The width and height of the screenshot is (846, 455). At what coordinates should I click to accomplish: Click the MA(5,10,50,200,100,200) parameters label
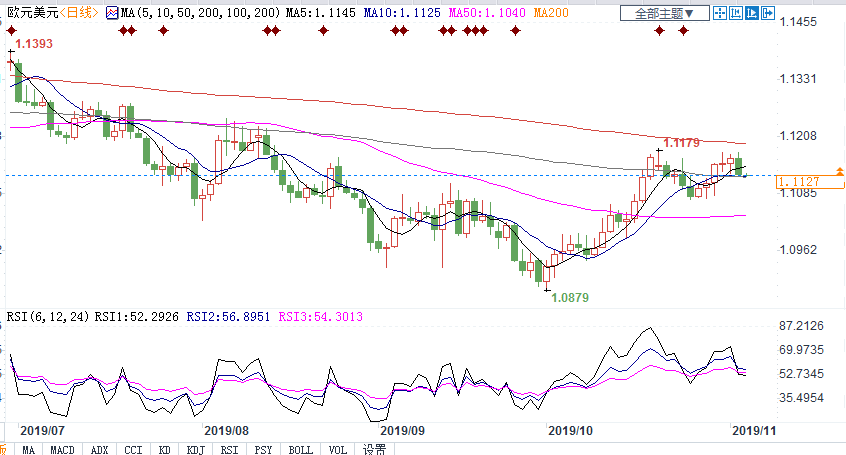(201, 13)
